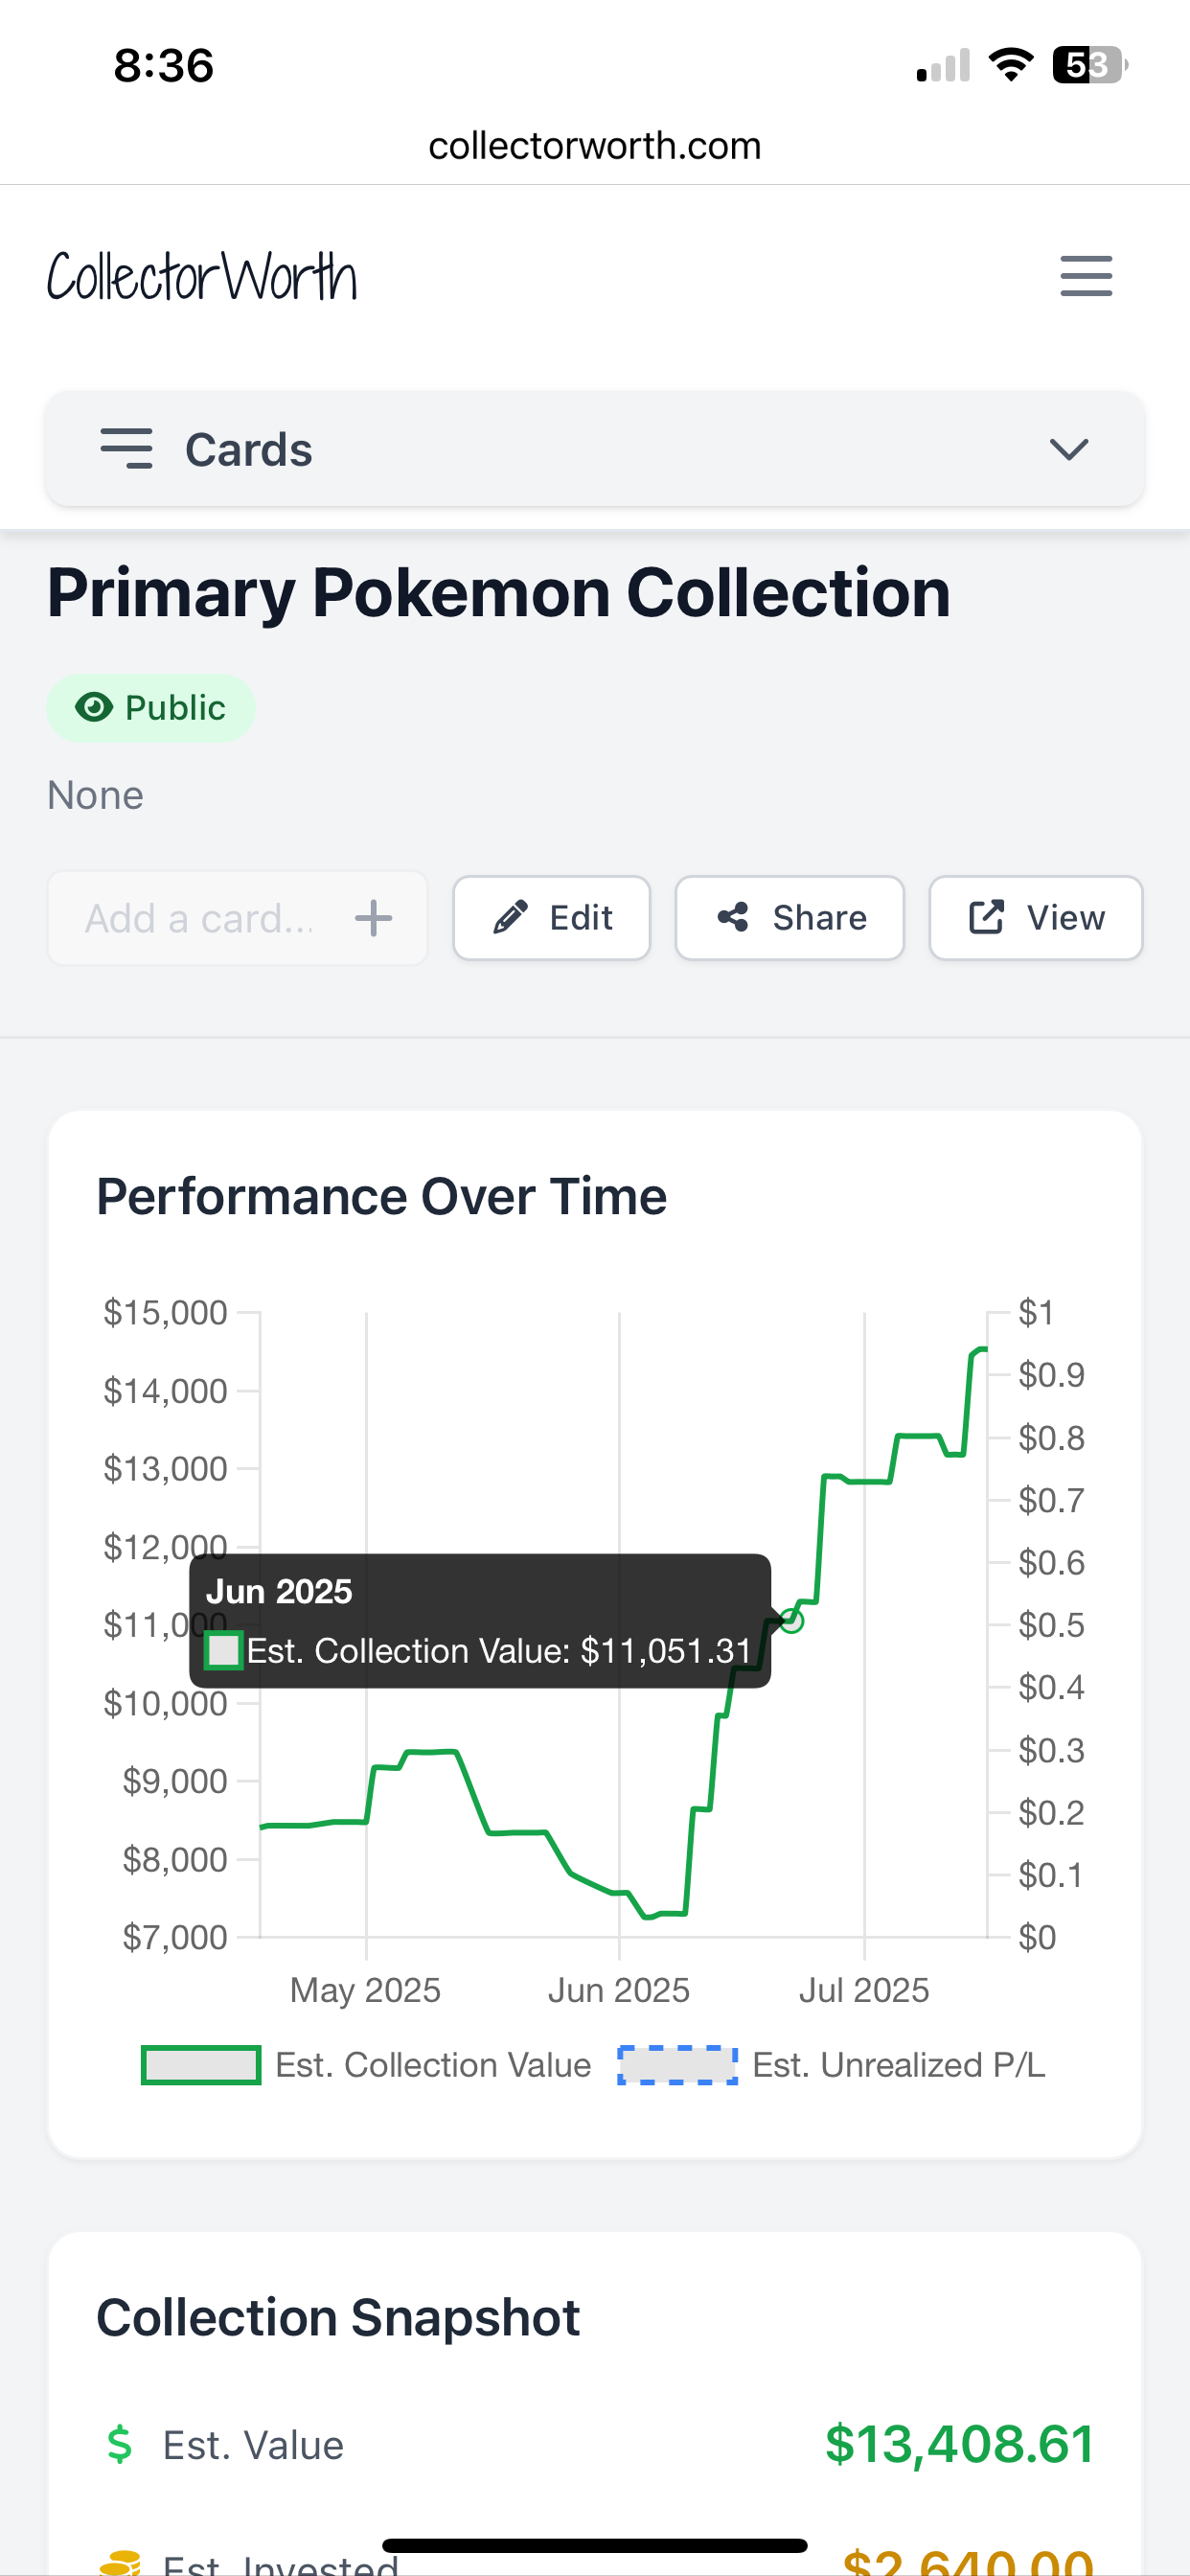
Task: Type in the Add a card field
Action: pyautogui.click(x=200, y=918)
